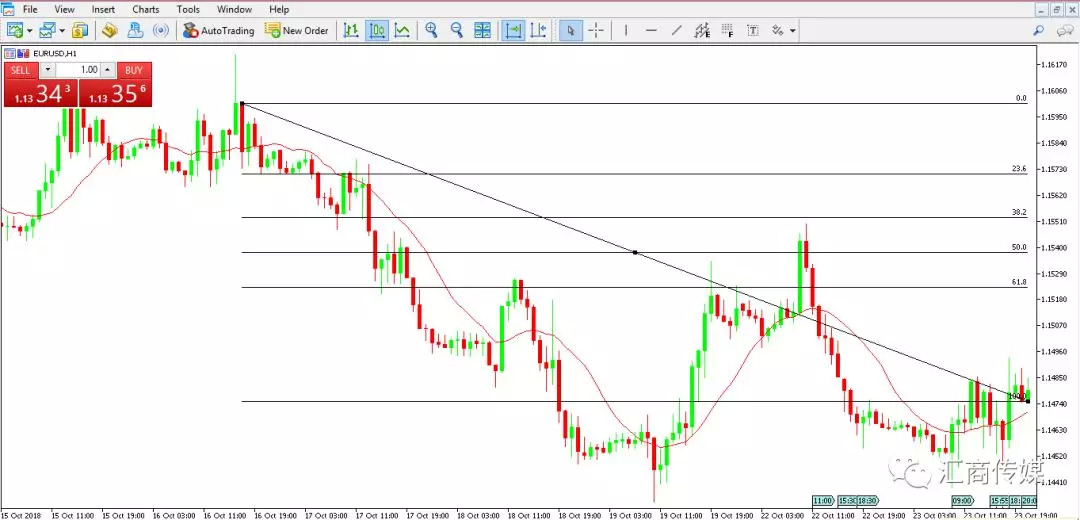
Task: Select the trendline start handle at 0.0 level
Action: (242, 103)
